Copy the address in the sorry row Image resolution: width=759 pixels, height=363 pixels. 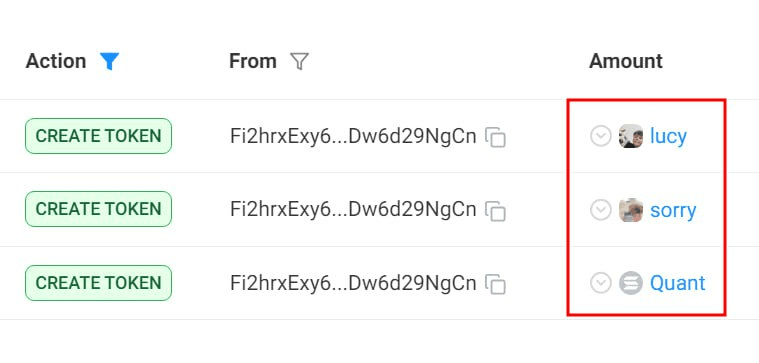coord(496,211)
